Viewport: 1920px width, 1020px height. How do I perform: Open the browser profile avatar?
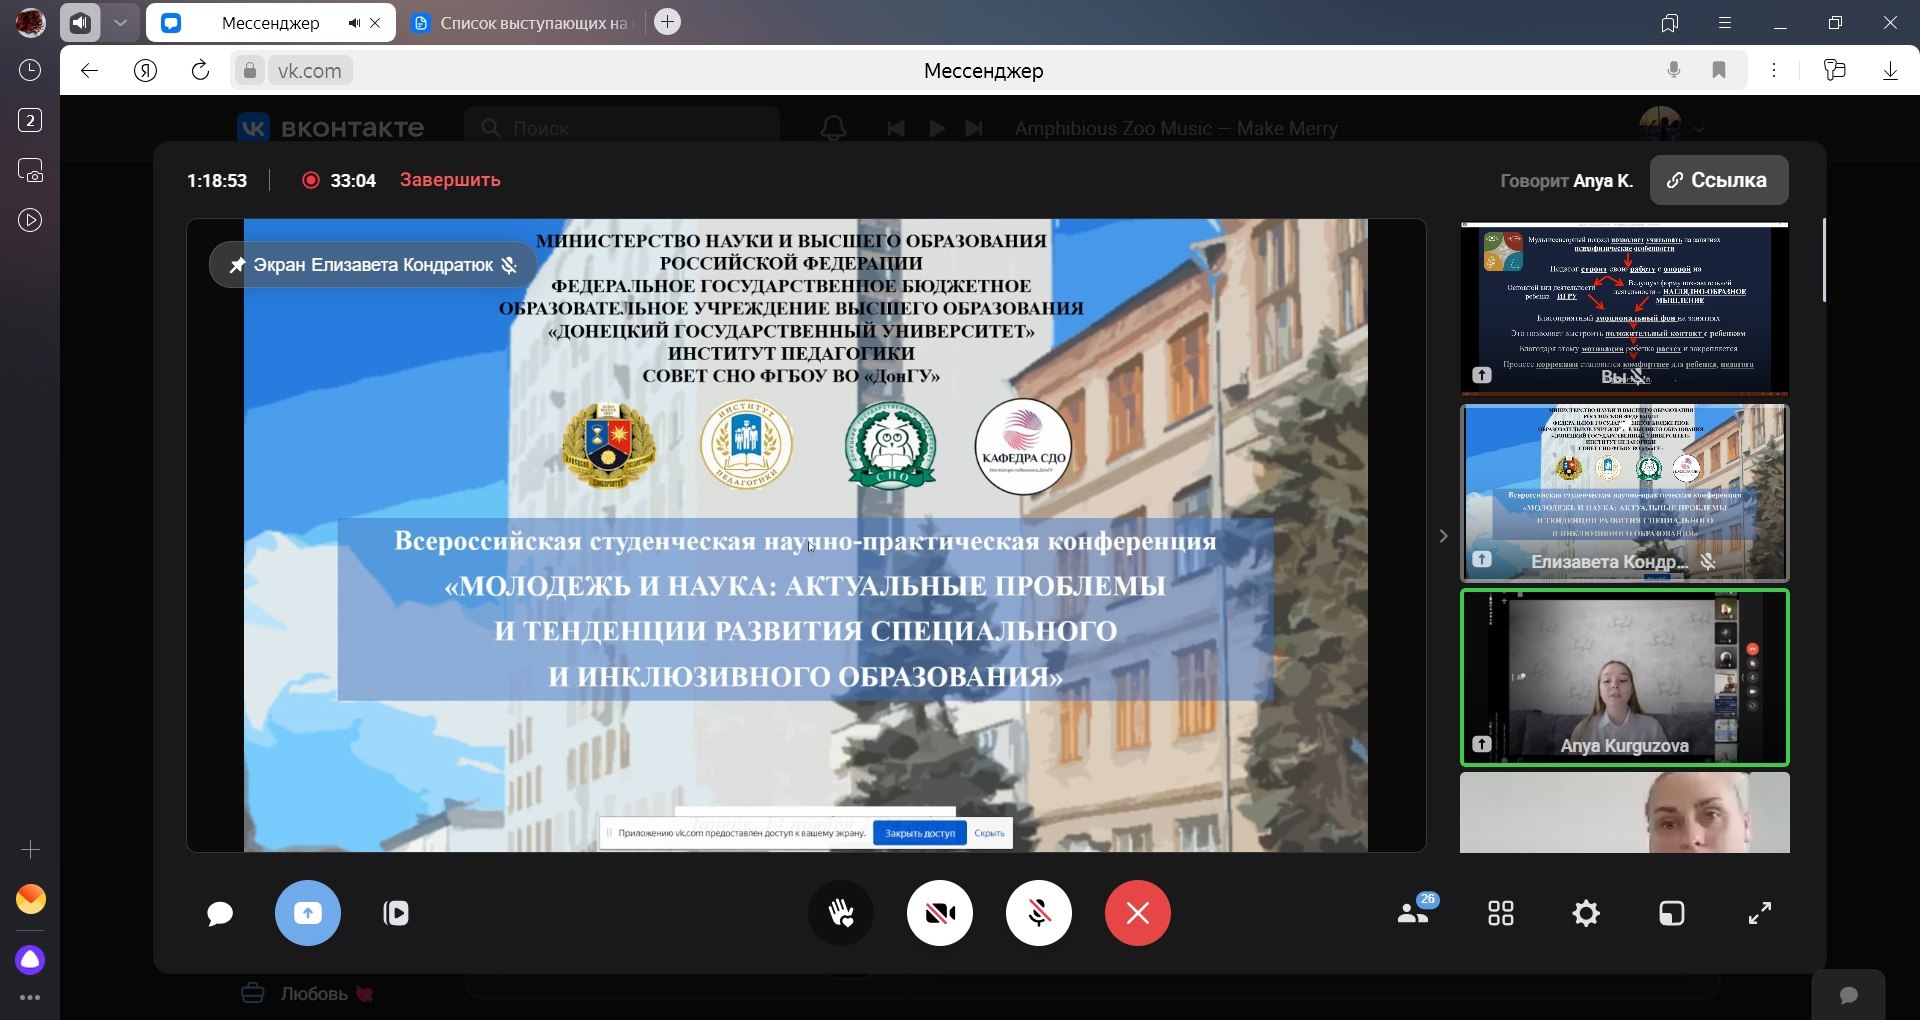click(31, 22)
